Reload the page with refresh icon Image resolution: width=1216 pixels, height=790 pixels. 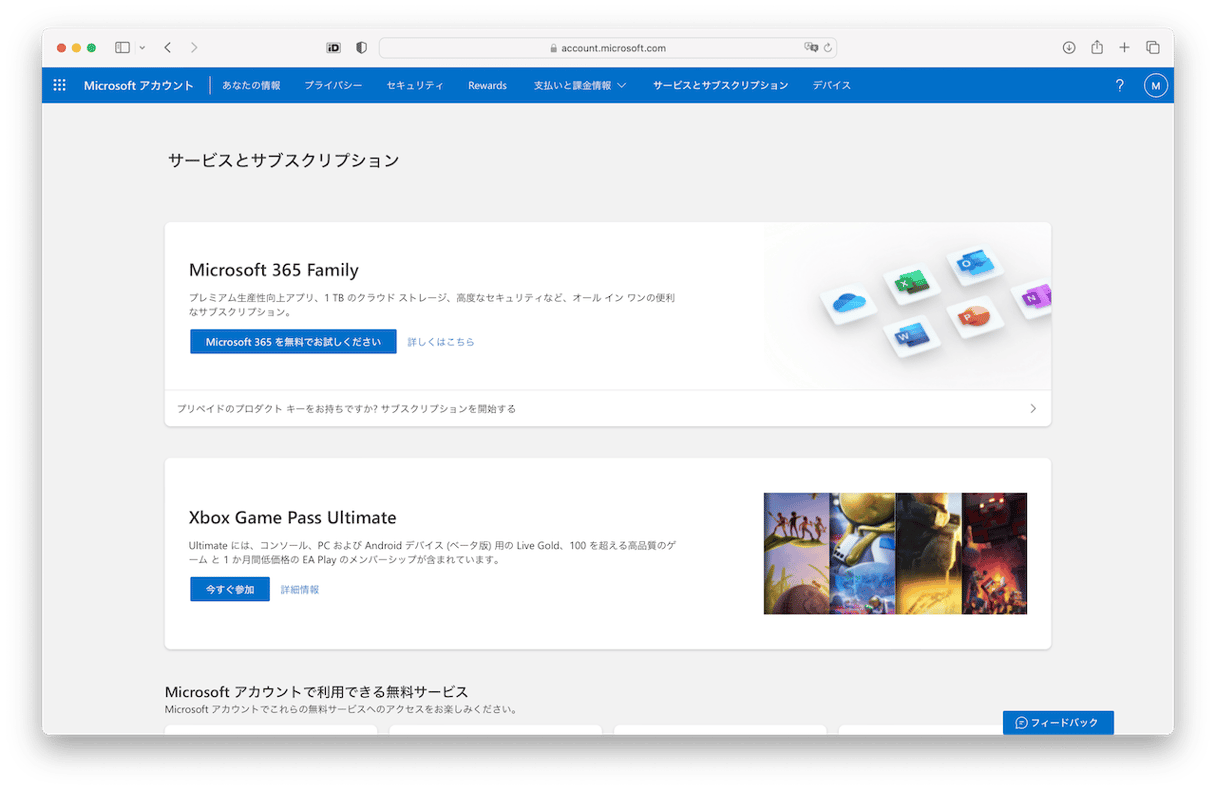(x=828, y=47)
